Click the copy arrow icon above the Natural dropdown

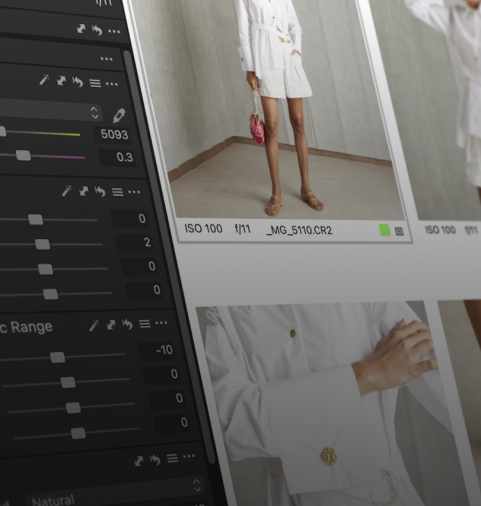(x=139, y=461)
